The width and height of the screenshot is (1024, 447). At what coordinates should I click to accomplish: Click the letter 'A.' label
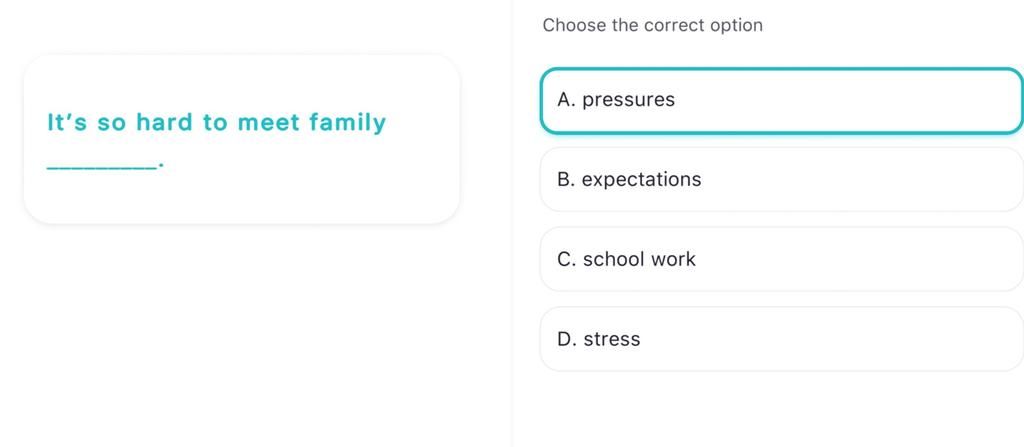(566, 100)
